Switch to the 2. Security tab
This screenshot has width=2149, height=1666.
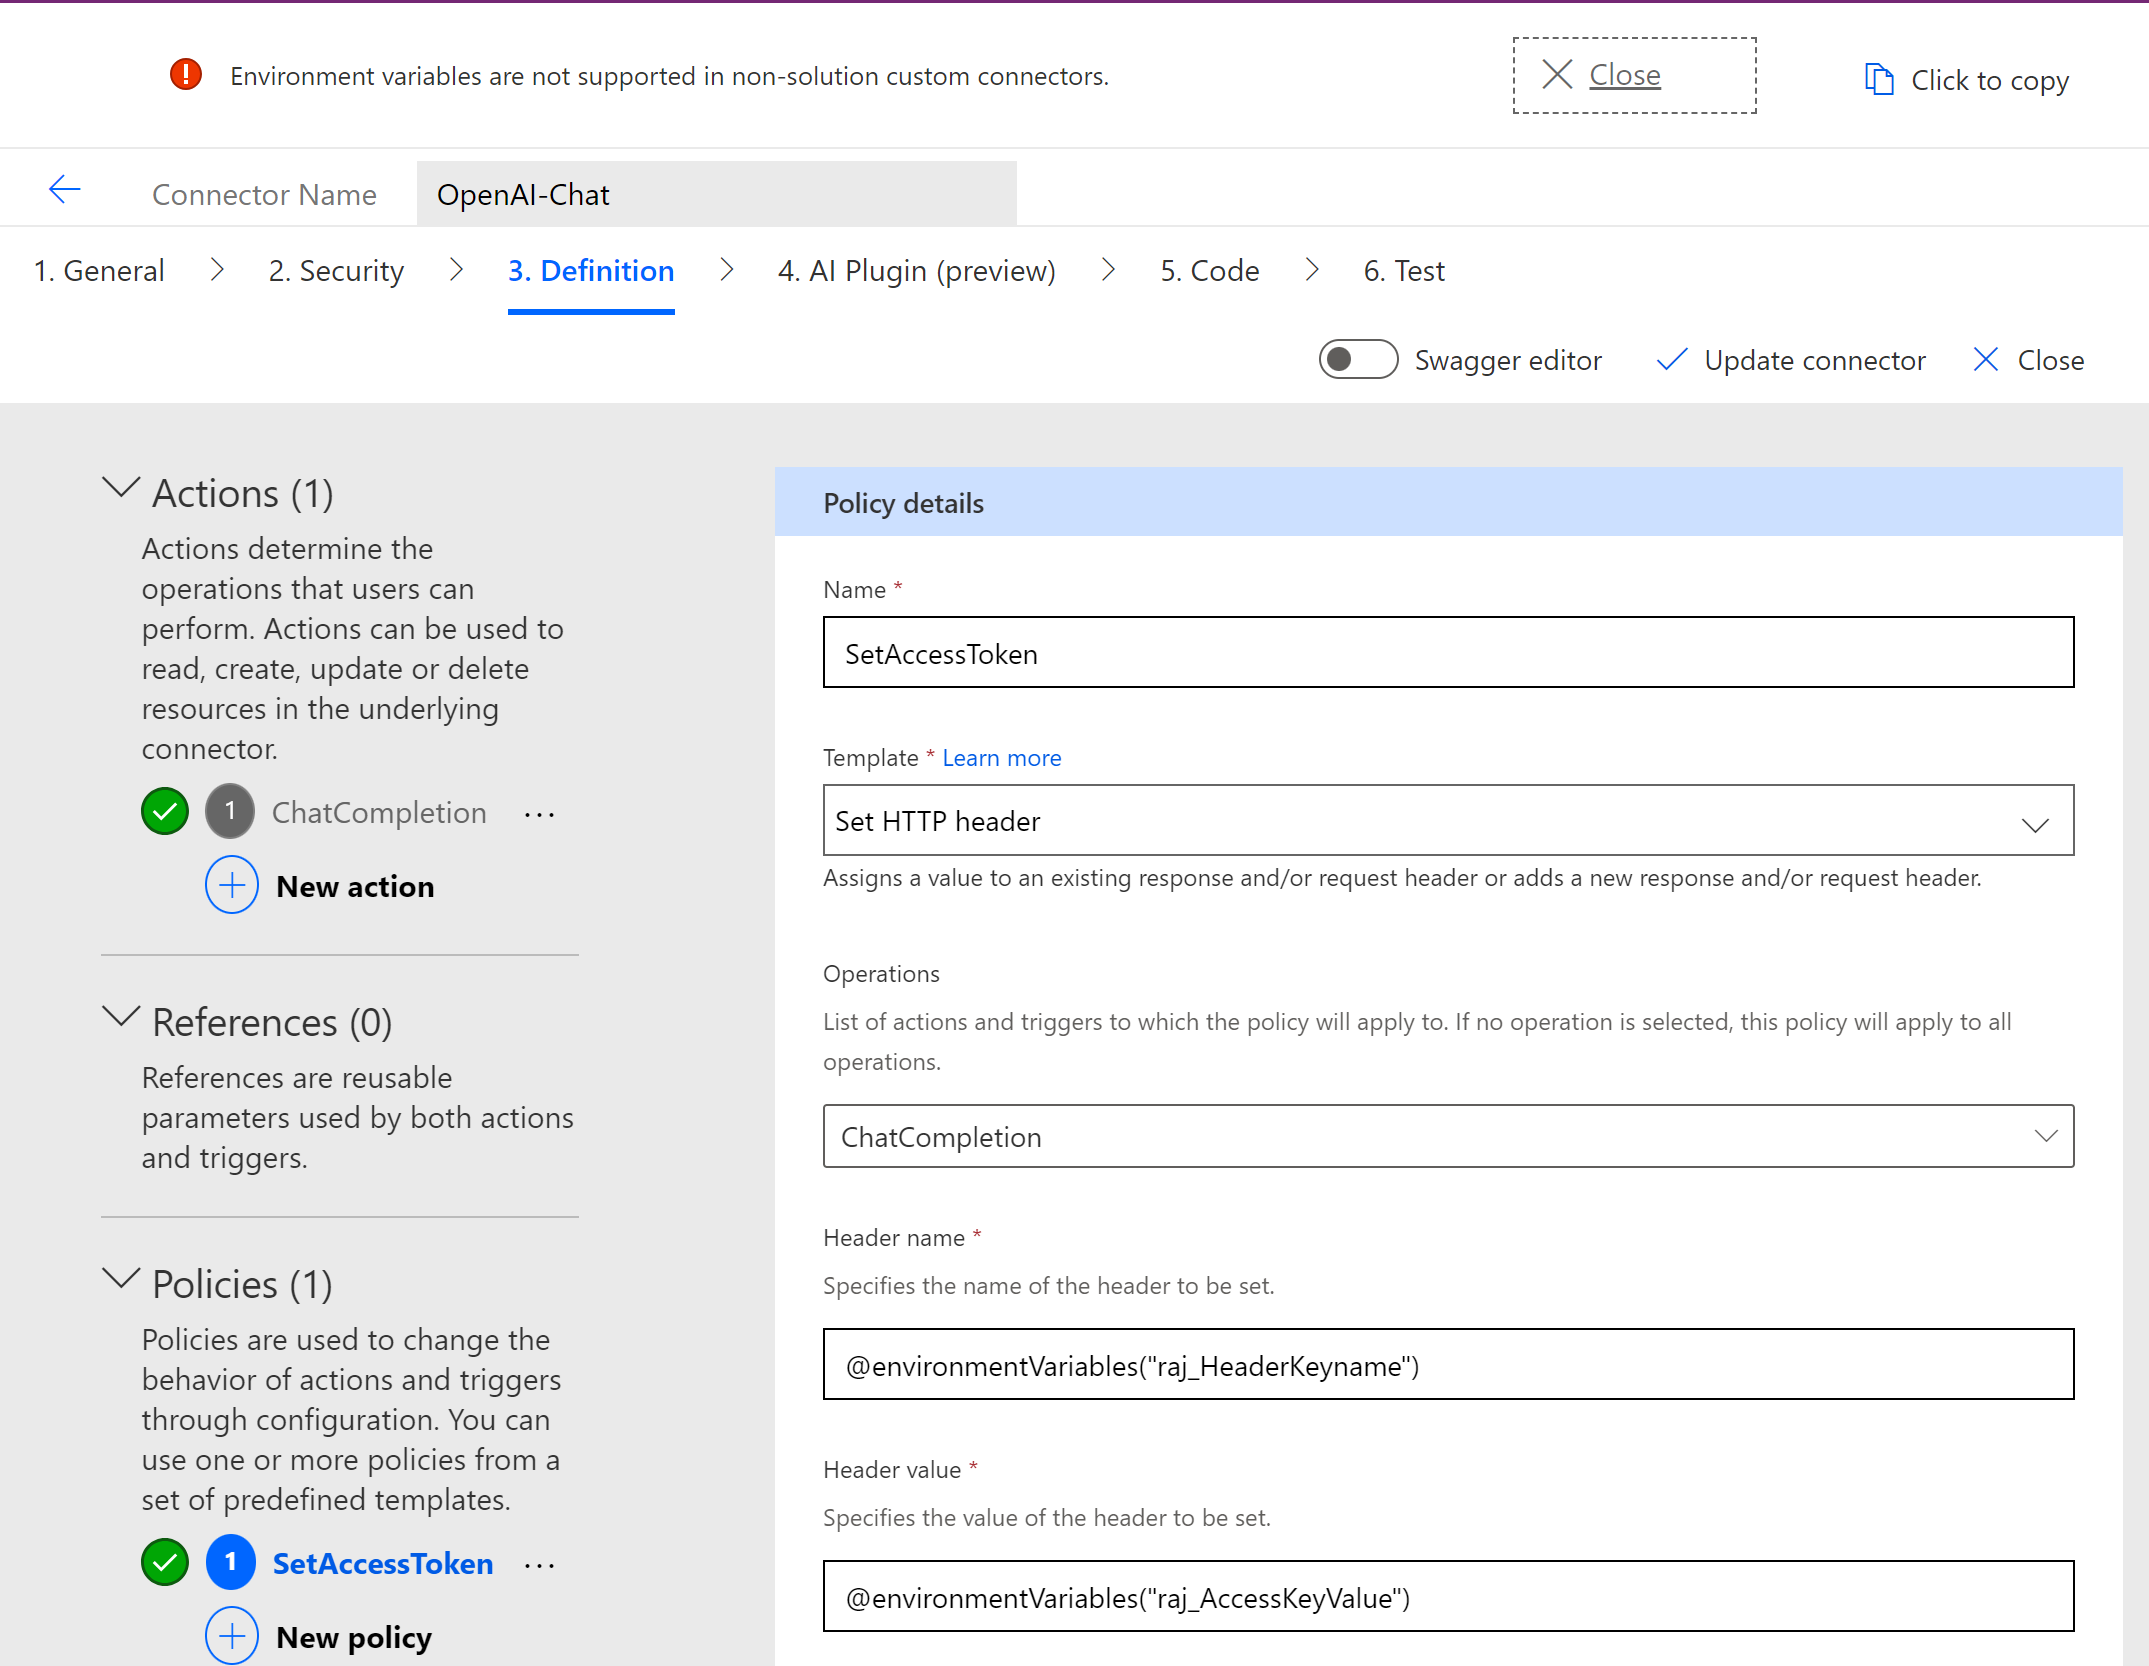pos(336,271)
